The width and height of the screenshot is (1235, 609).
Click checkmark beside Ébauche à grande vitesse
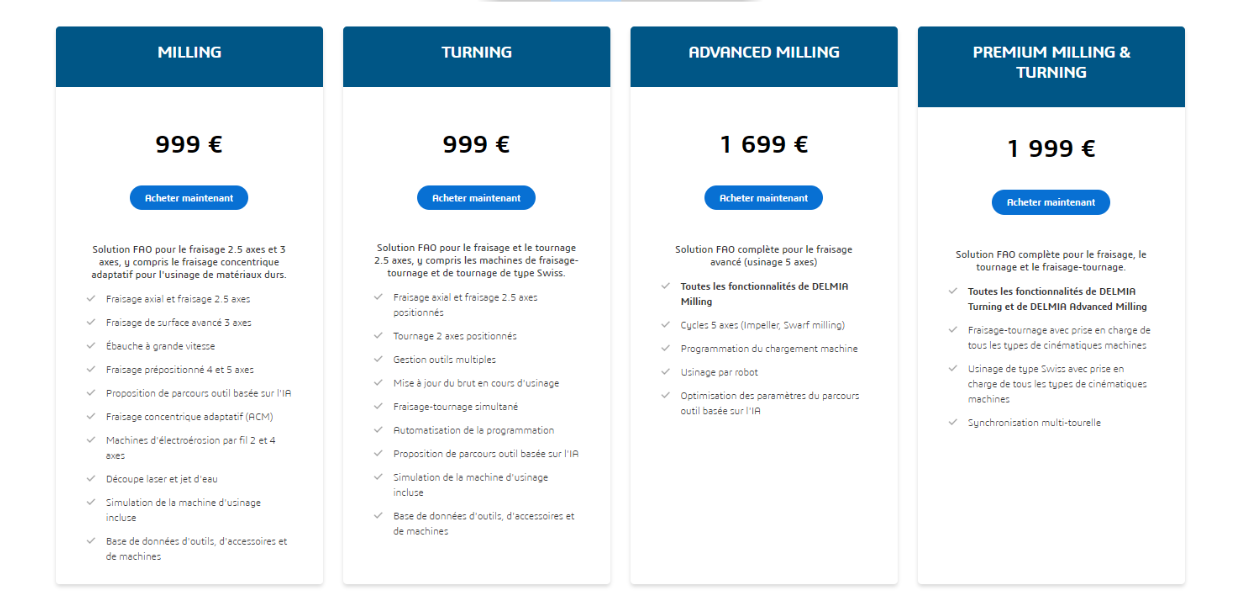91,345
